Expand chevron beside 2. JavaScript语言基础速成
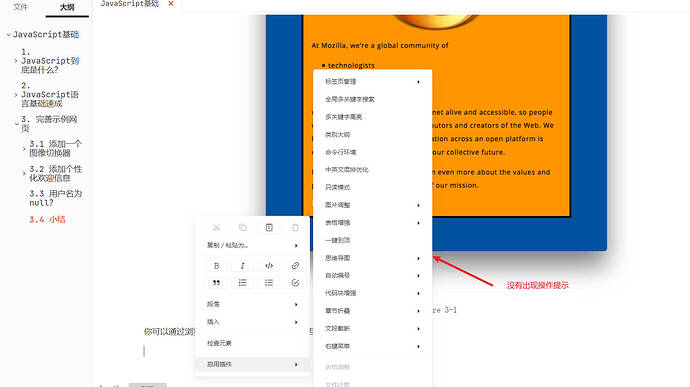 coord(16,95)
